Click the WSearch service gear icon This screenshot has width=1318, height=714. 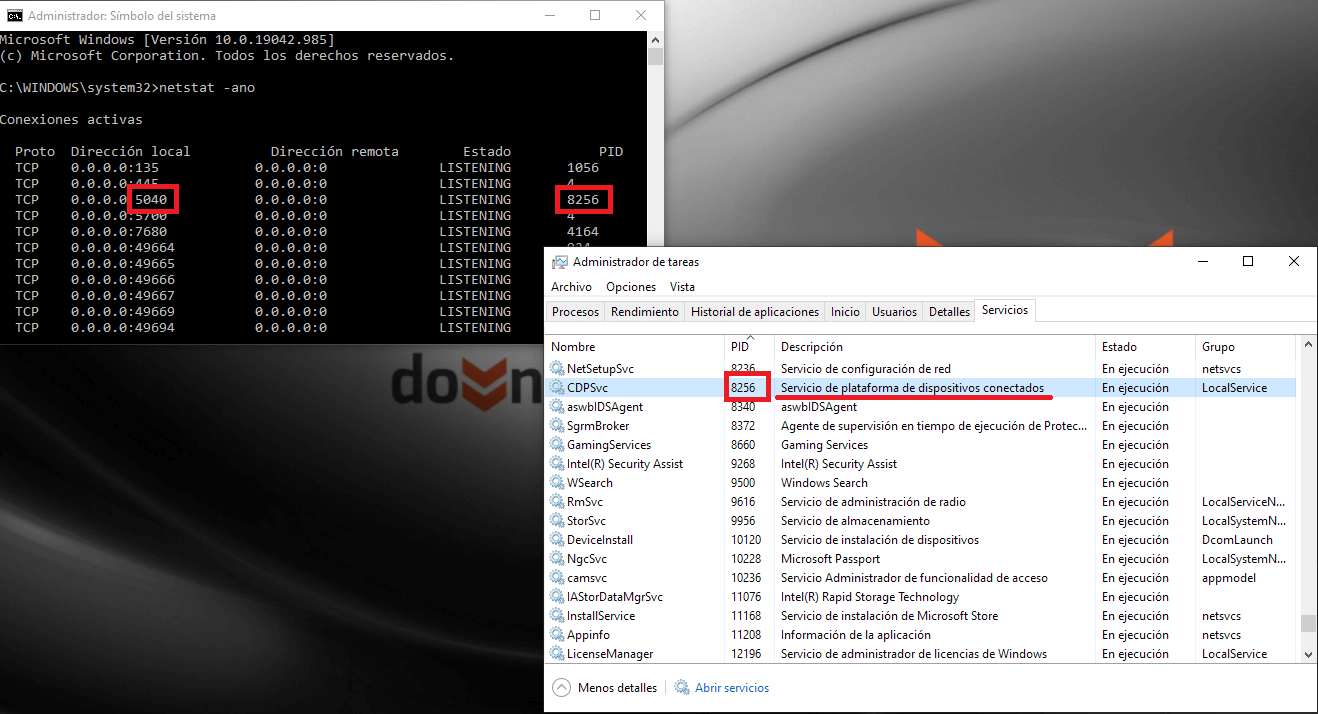pos(558,483)
